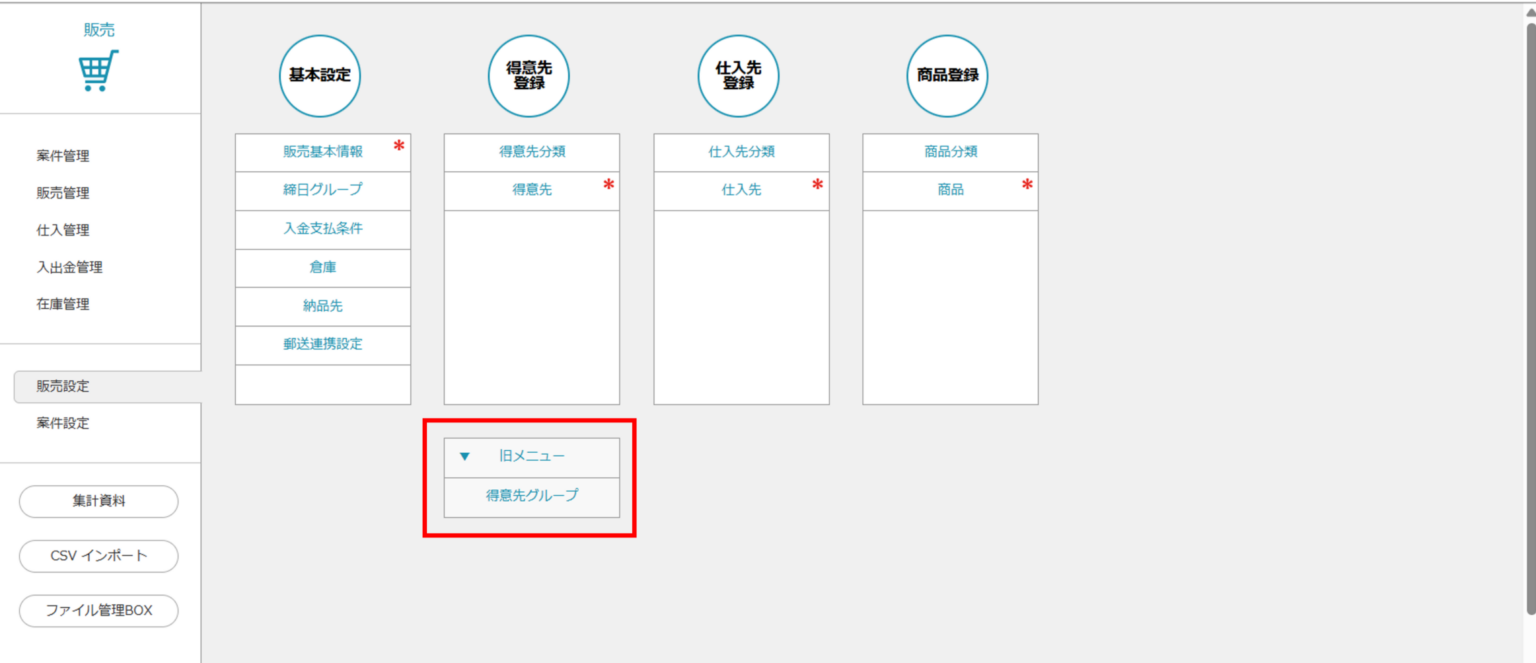Click the 郵送連携設定 link

pyautogui.click(x=322, y=344)
